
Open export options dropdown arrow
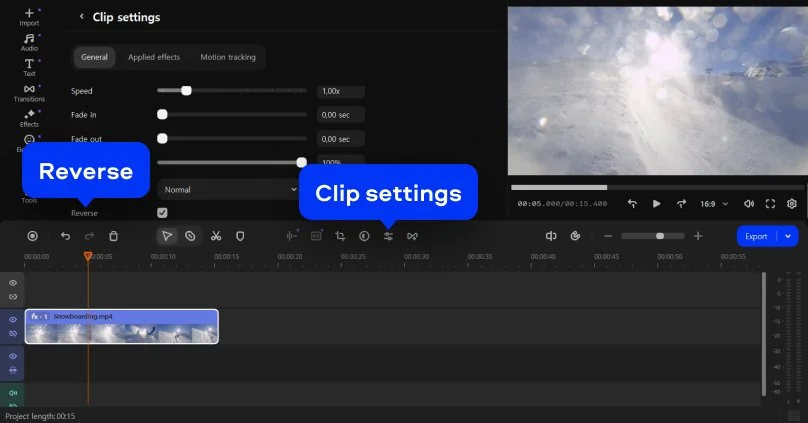[x=789, y=236]
